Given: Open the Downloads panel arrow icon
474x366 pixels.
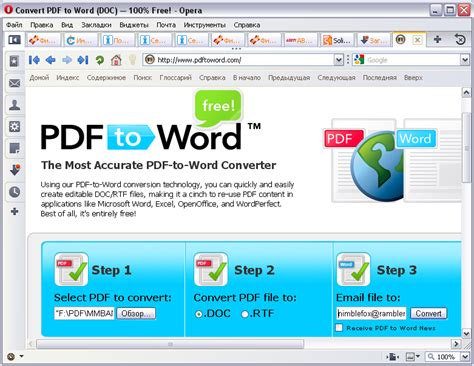Looking at the screenshot, I should [14, 170].
